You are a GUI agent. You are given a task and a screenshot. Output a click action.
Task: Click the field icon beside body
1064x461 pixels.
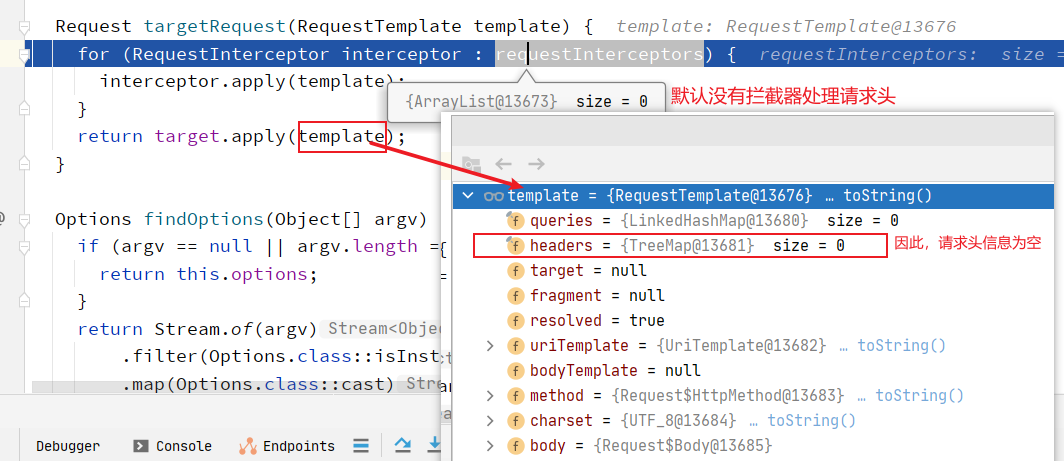point(516,445)
